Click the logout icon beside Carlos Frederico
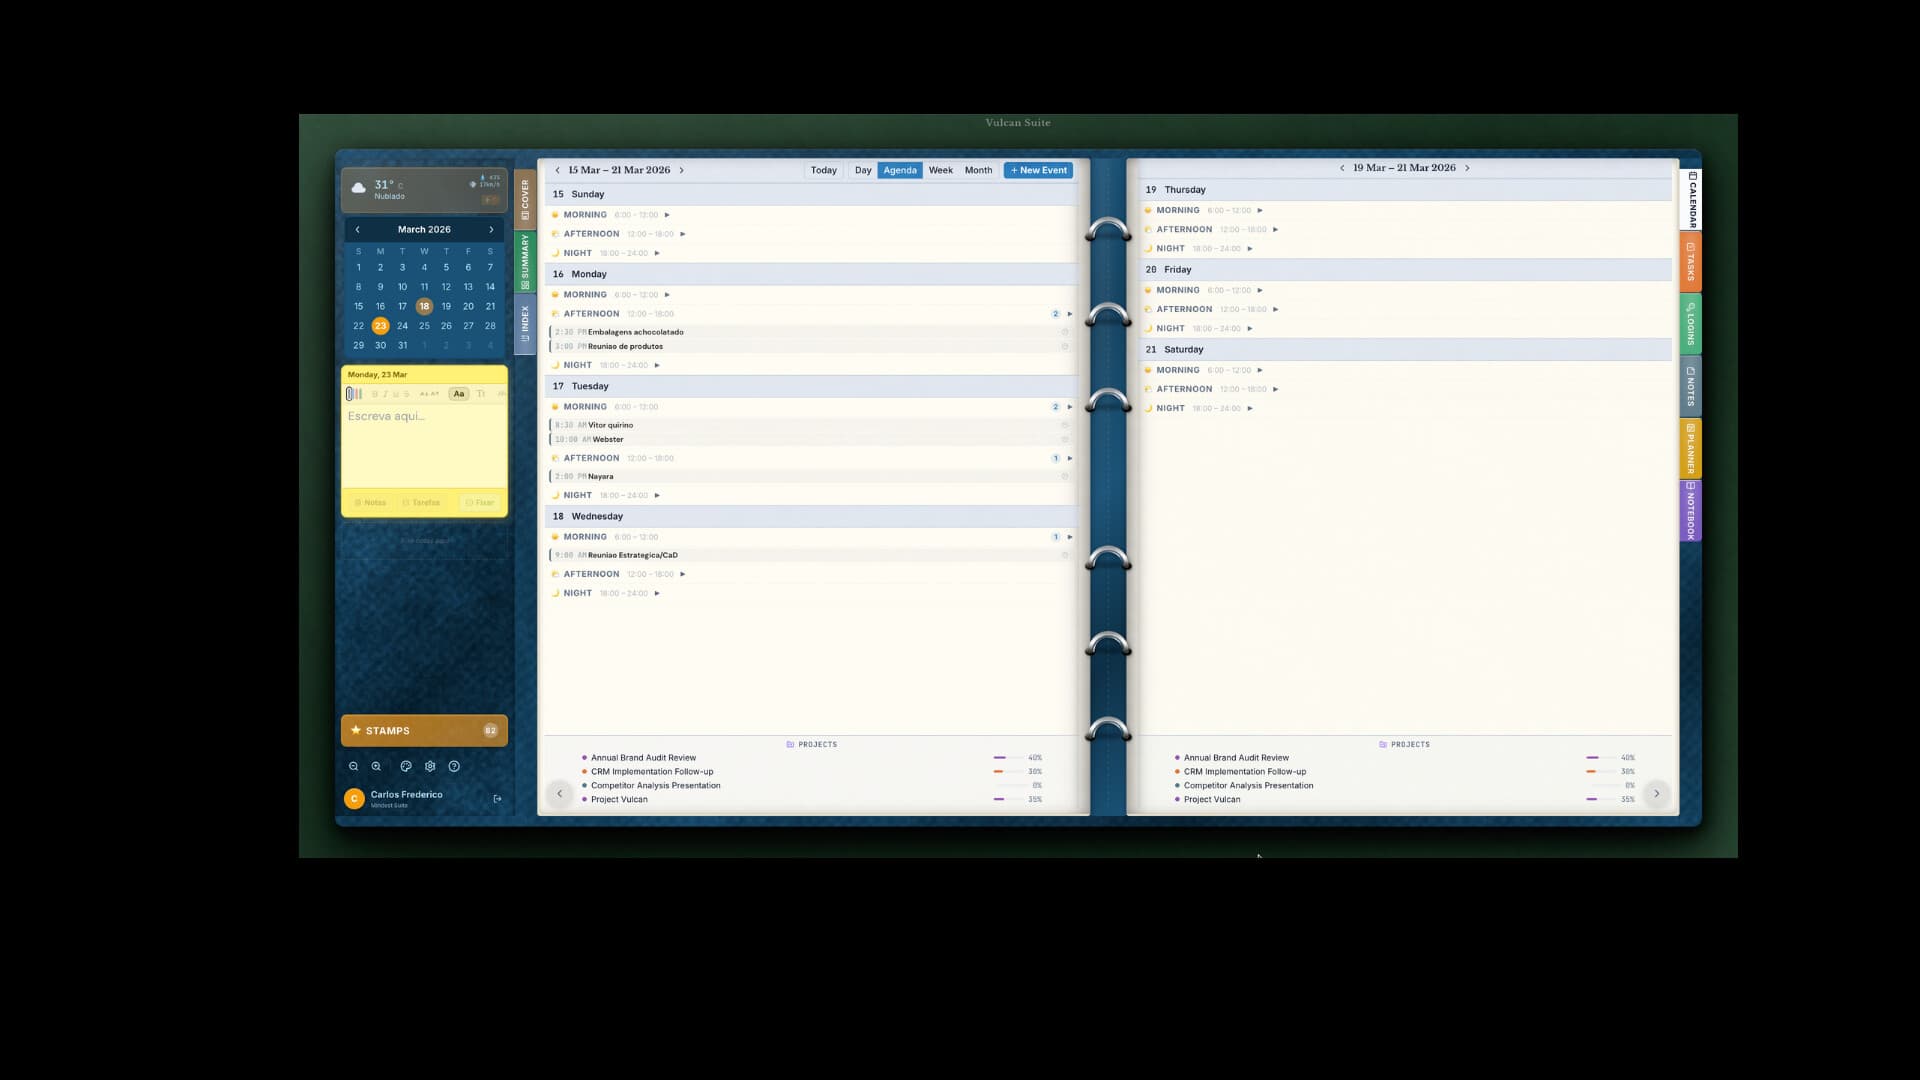This screenshot has height=1080, width=1920. [497, 799]
